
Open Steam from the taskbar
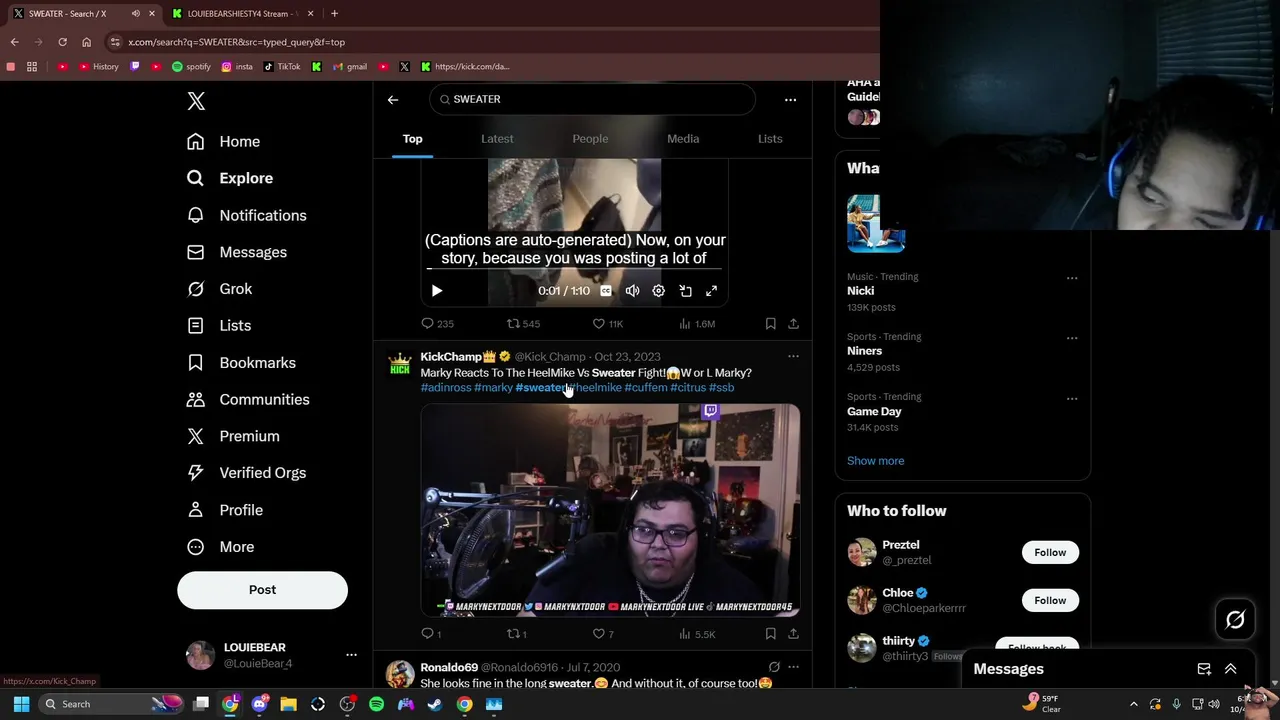point(435,704)
